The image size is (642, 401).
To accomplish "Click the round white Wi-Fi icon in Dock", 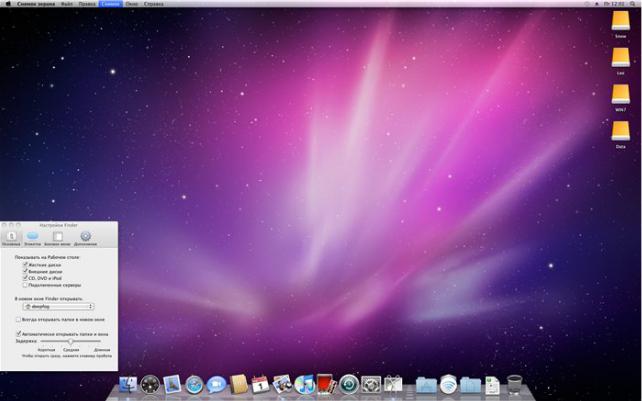I will pyautogui.click(x=448, y=385).
